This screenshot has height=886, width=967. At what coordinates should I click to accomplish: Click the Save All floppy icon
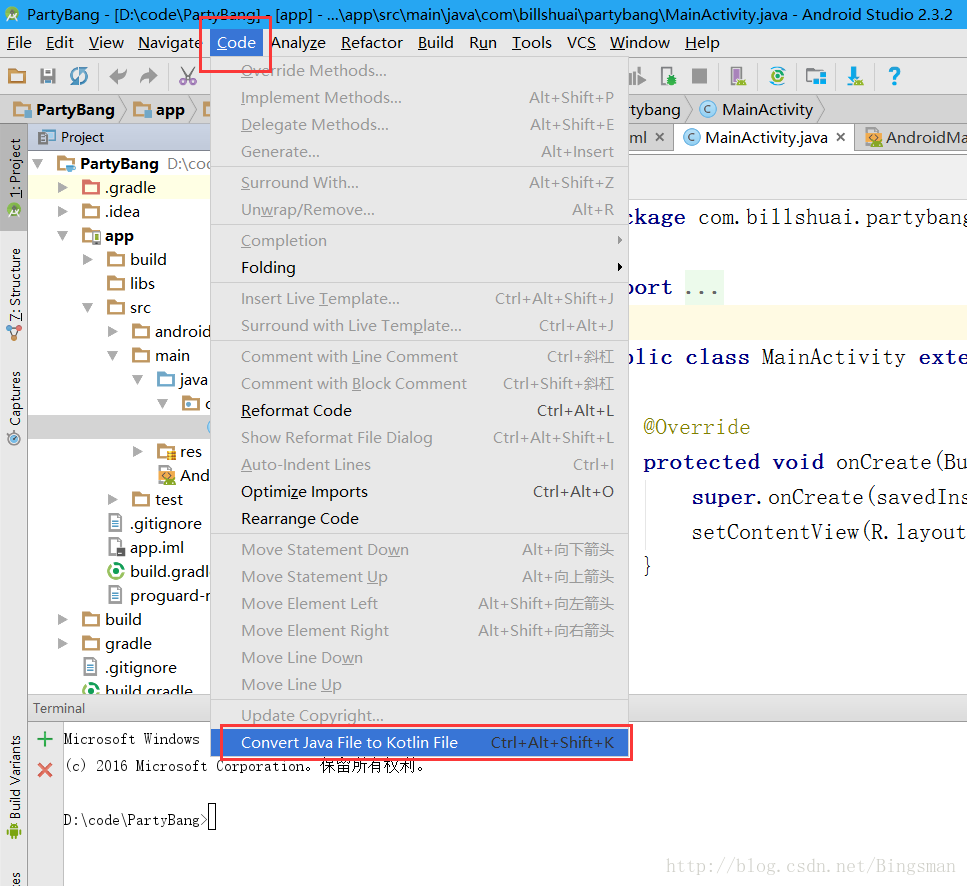click(47, 76)
